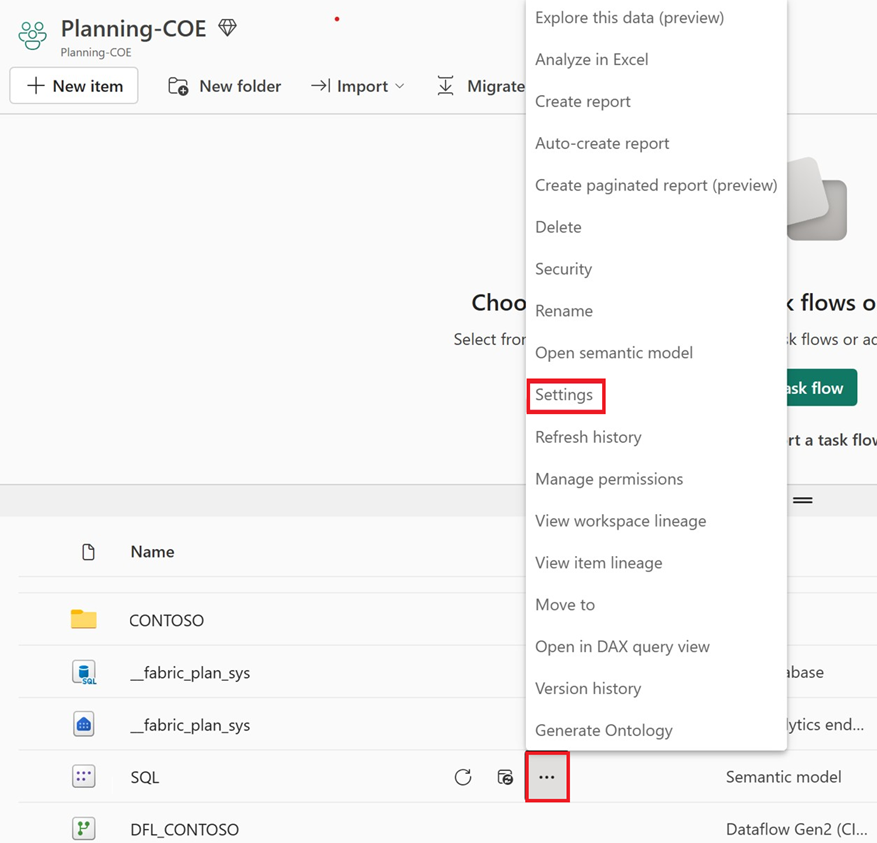Click the SQL database item icon
The width and height of the screenshot is (877, 843).
point(84,672)
